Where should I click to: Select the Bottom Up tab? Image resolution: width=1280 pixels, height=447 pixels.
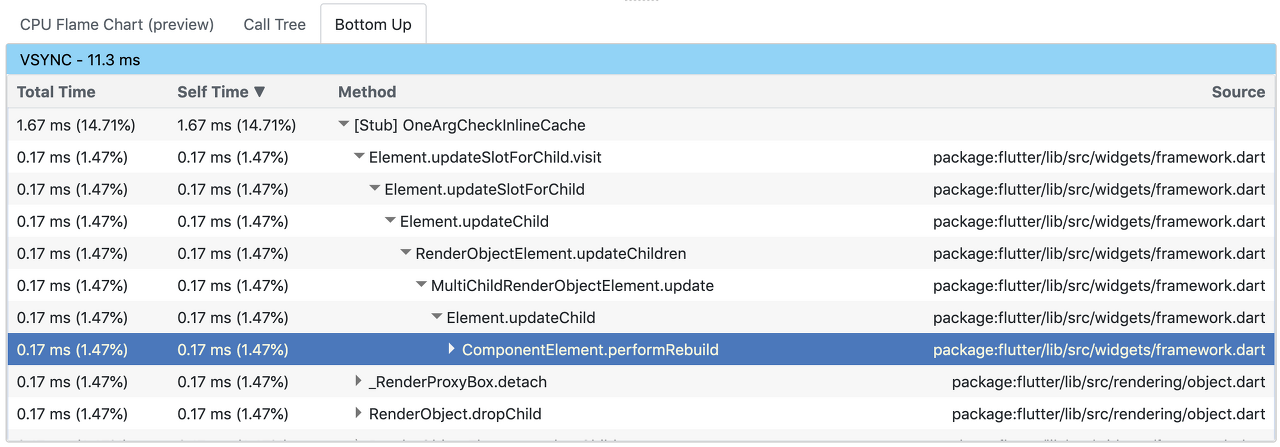point(373,24)
